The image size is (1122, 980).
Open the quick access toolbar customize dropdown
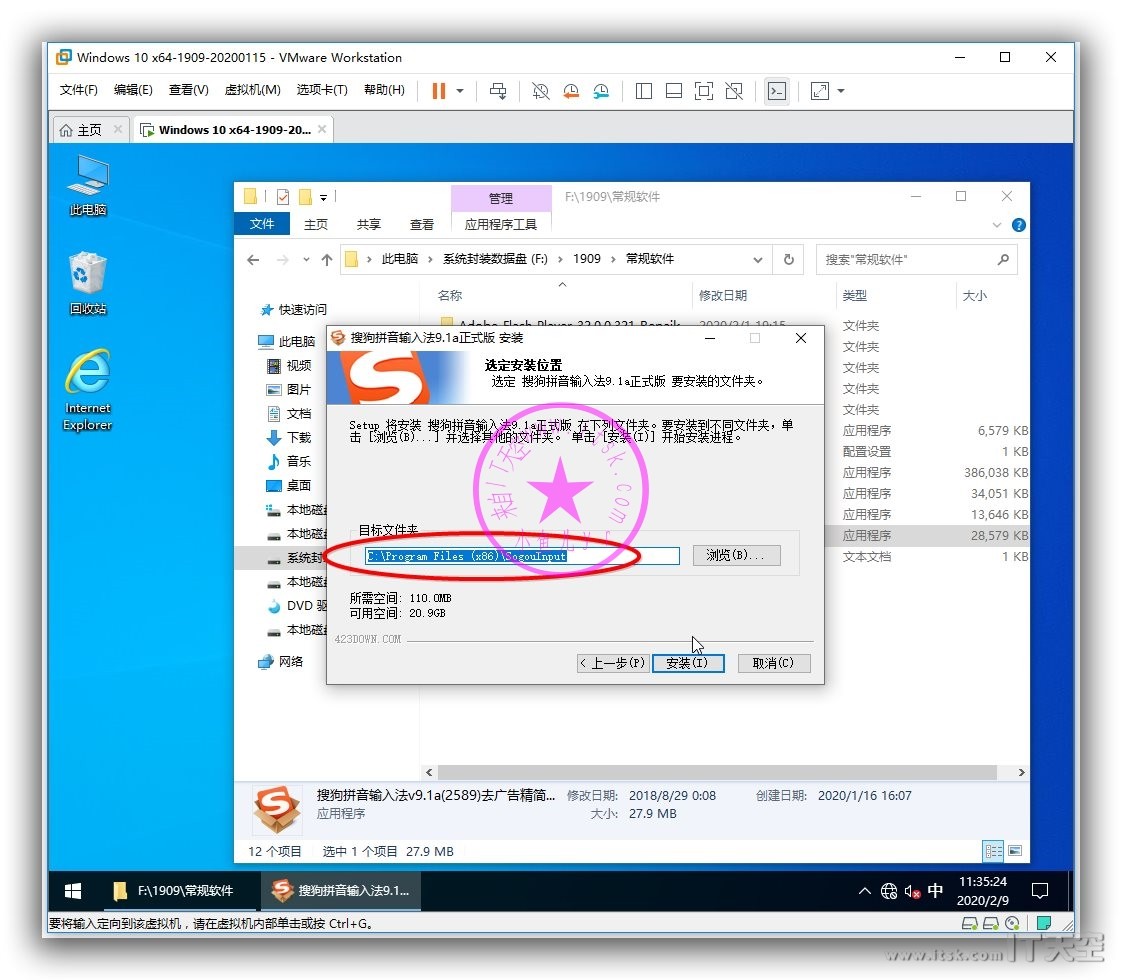[x=323, y=197]
